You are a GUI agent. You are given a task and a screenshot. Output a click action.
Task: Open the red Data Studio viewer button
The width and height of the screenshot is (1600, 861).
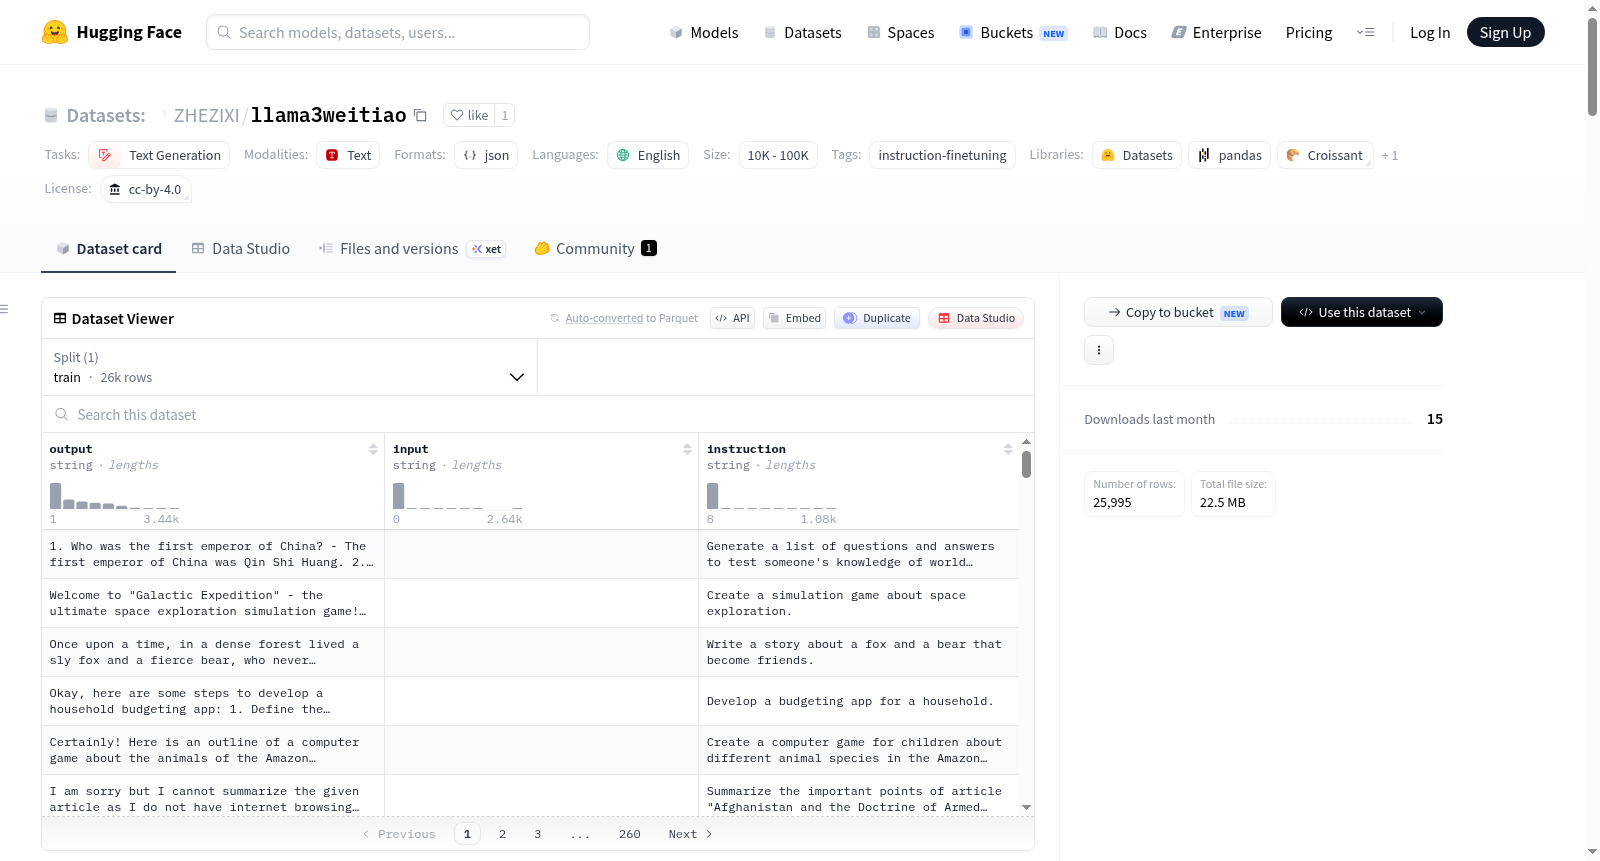tap(976, 318)
